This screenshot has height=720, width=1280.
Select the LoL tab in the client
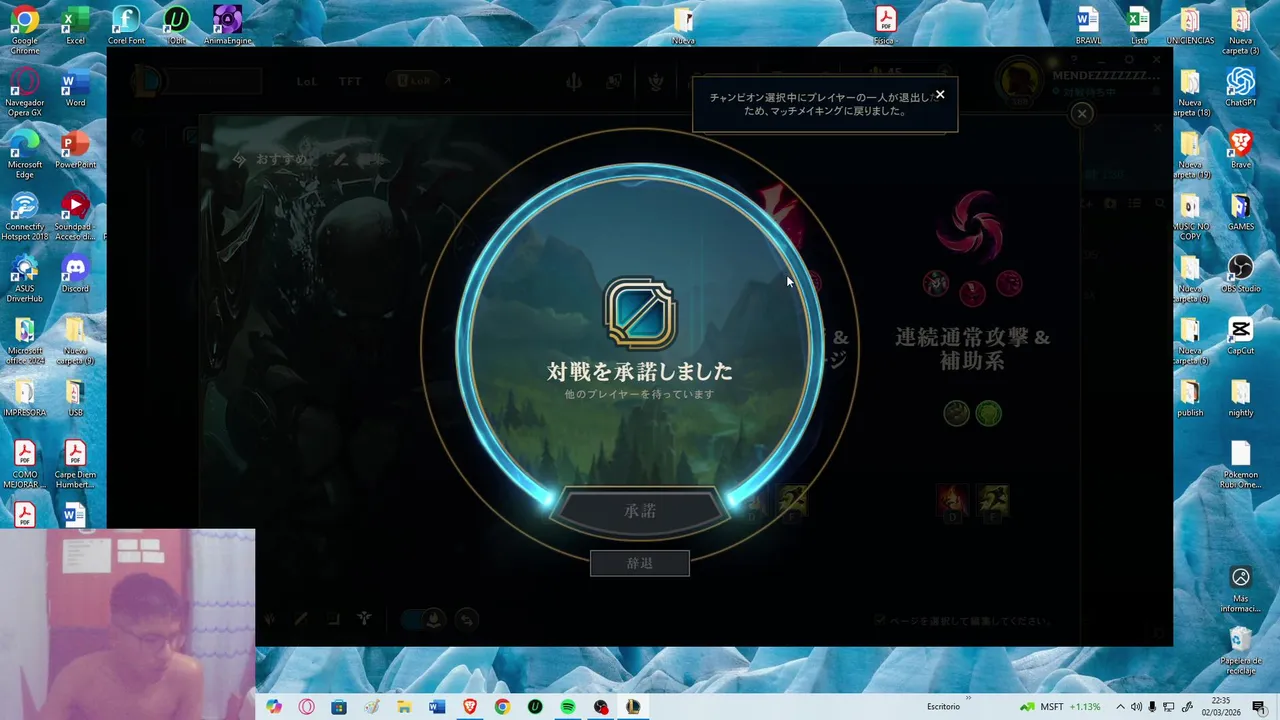[x=307, y=82]
